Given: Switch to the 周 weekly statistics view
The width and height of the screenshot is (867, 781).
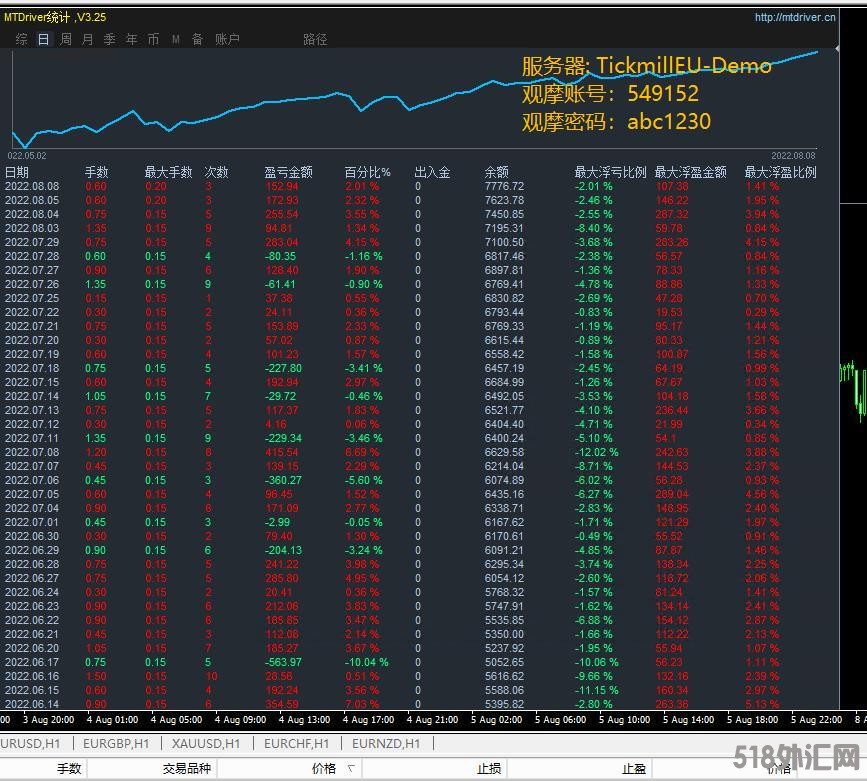Looking at the screenshot, I should tap(66, 39).
